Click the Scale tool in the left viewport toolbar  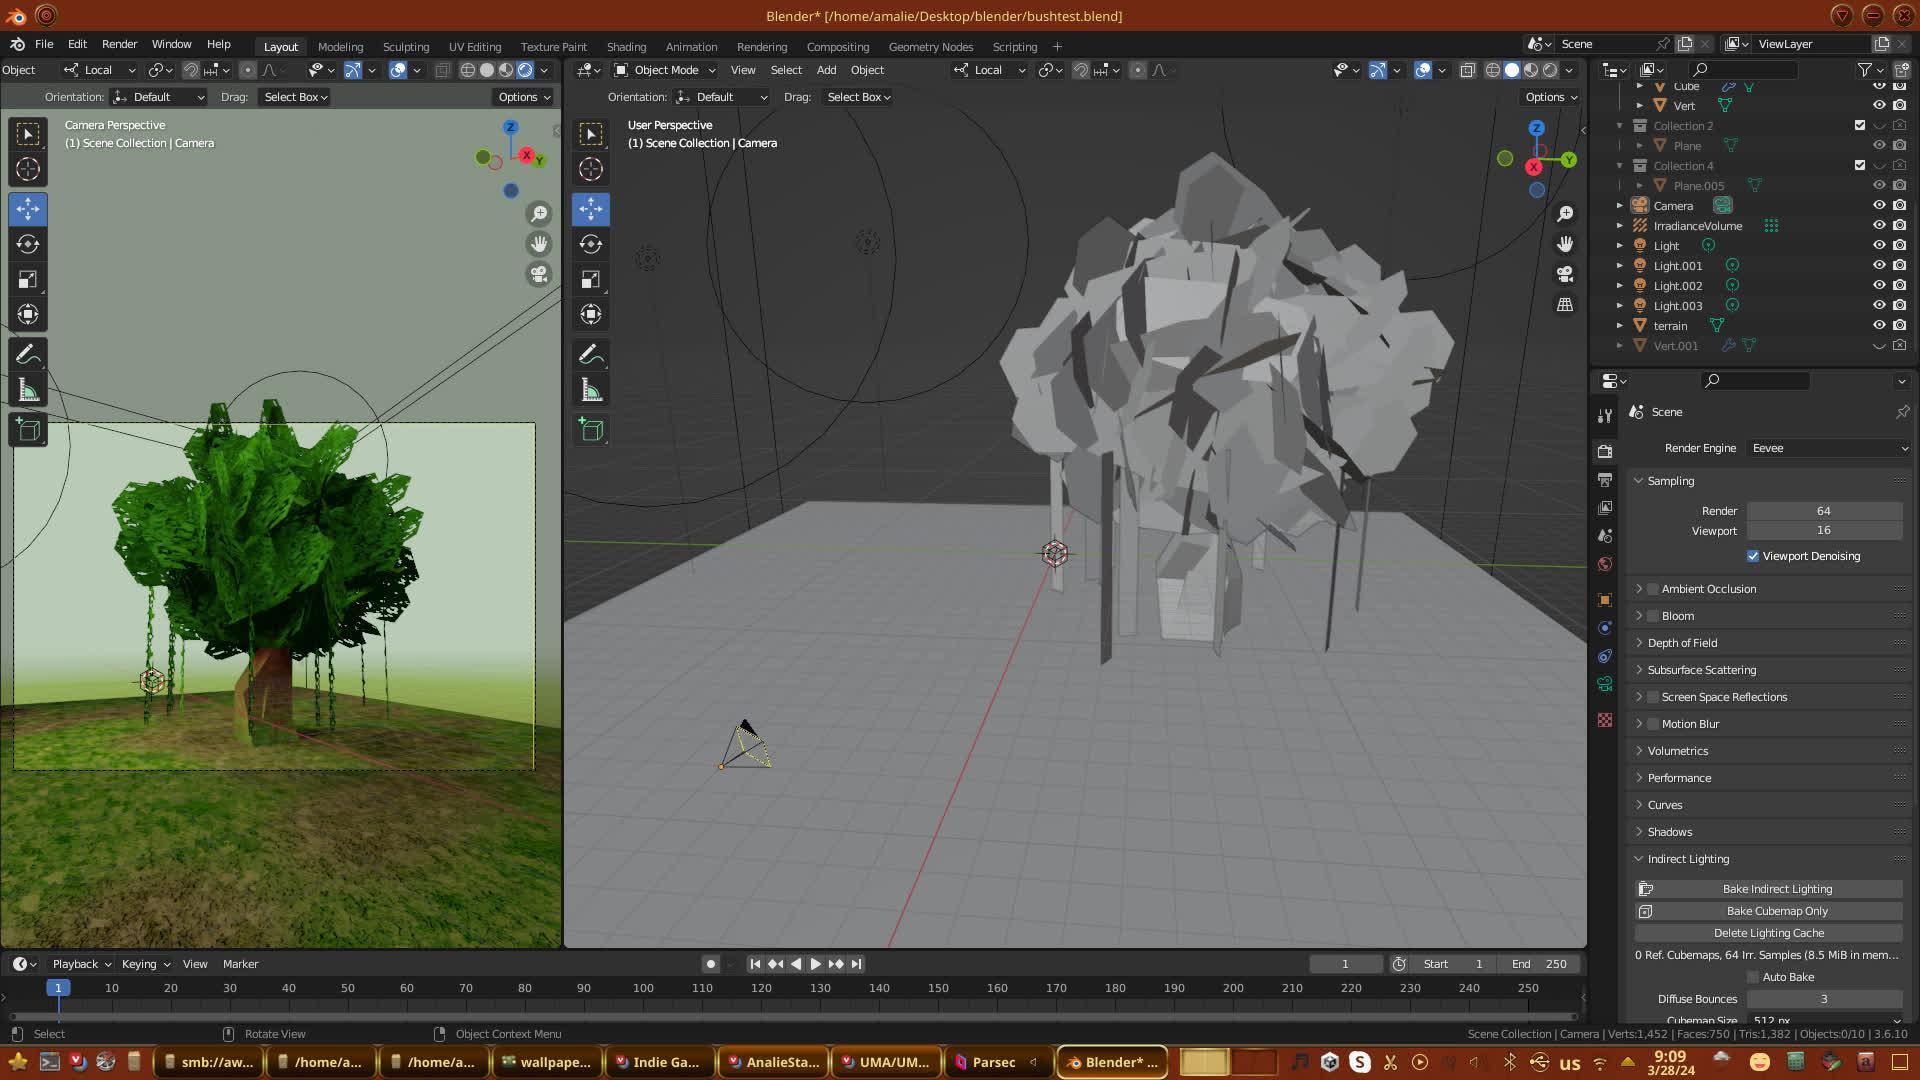point(28,279)
